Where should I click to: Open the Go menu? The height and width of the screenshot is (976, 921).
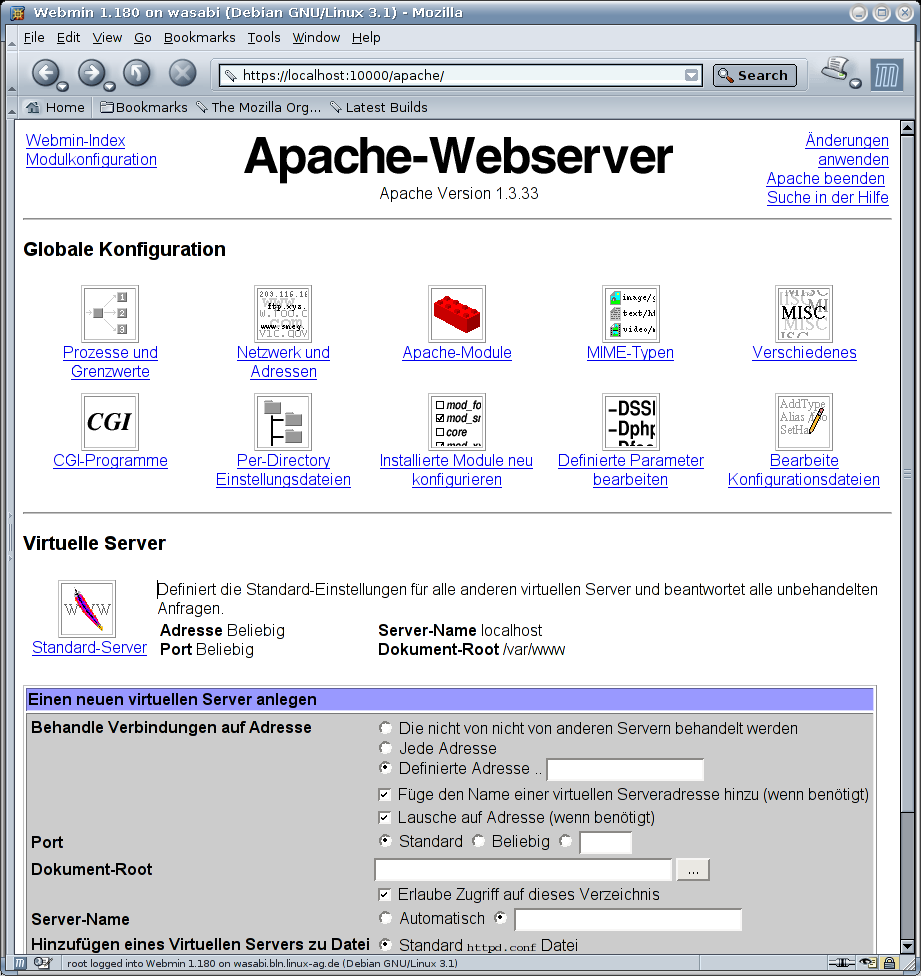[x=143, y=37]
